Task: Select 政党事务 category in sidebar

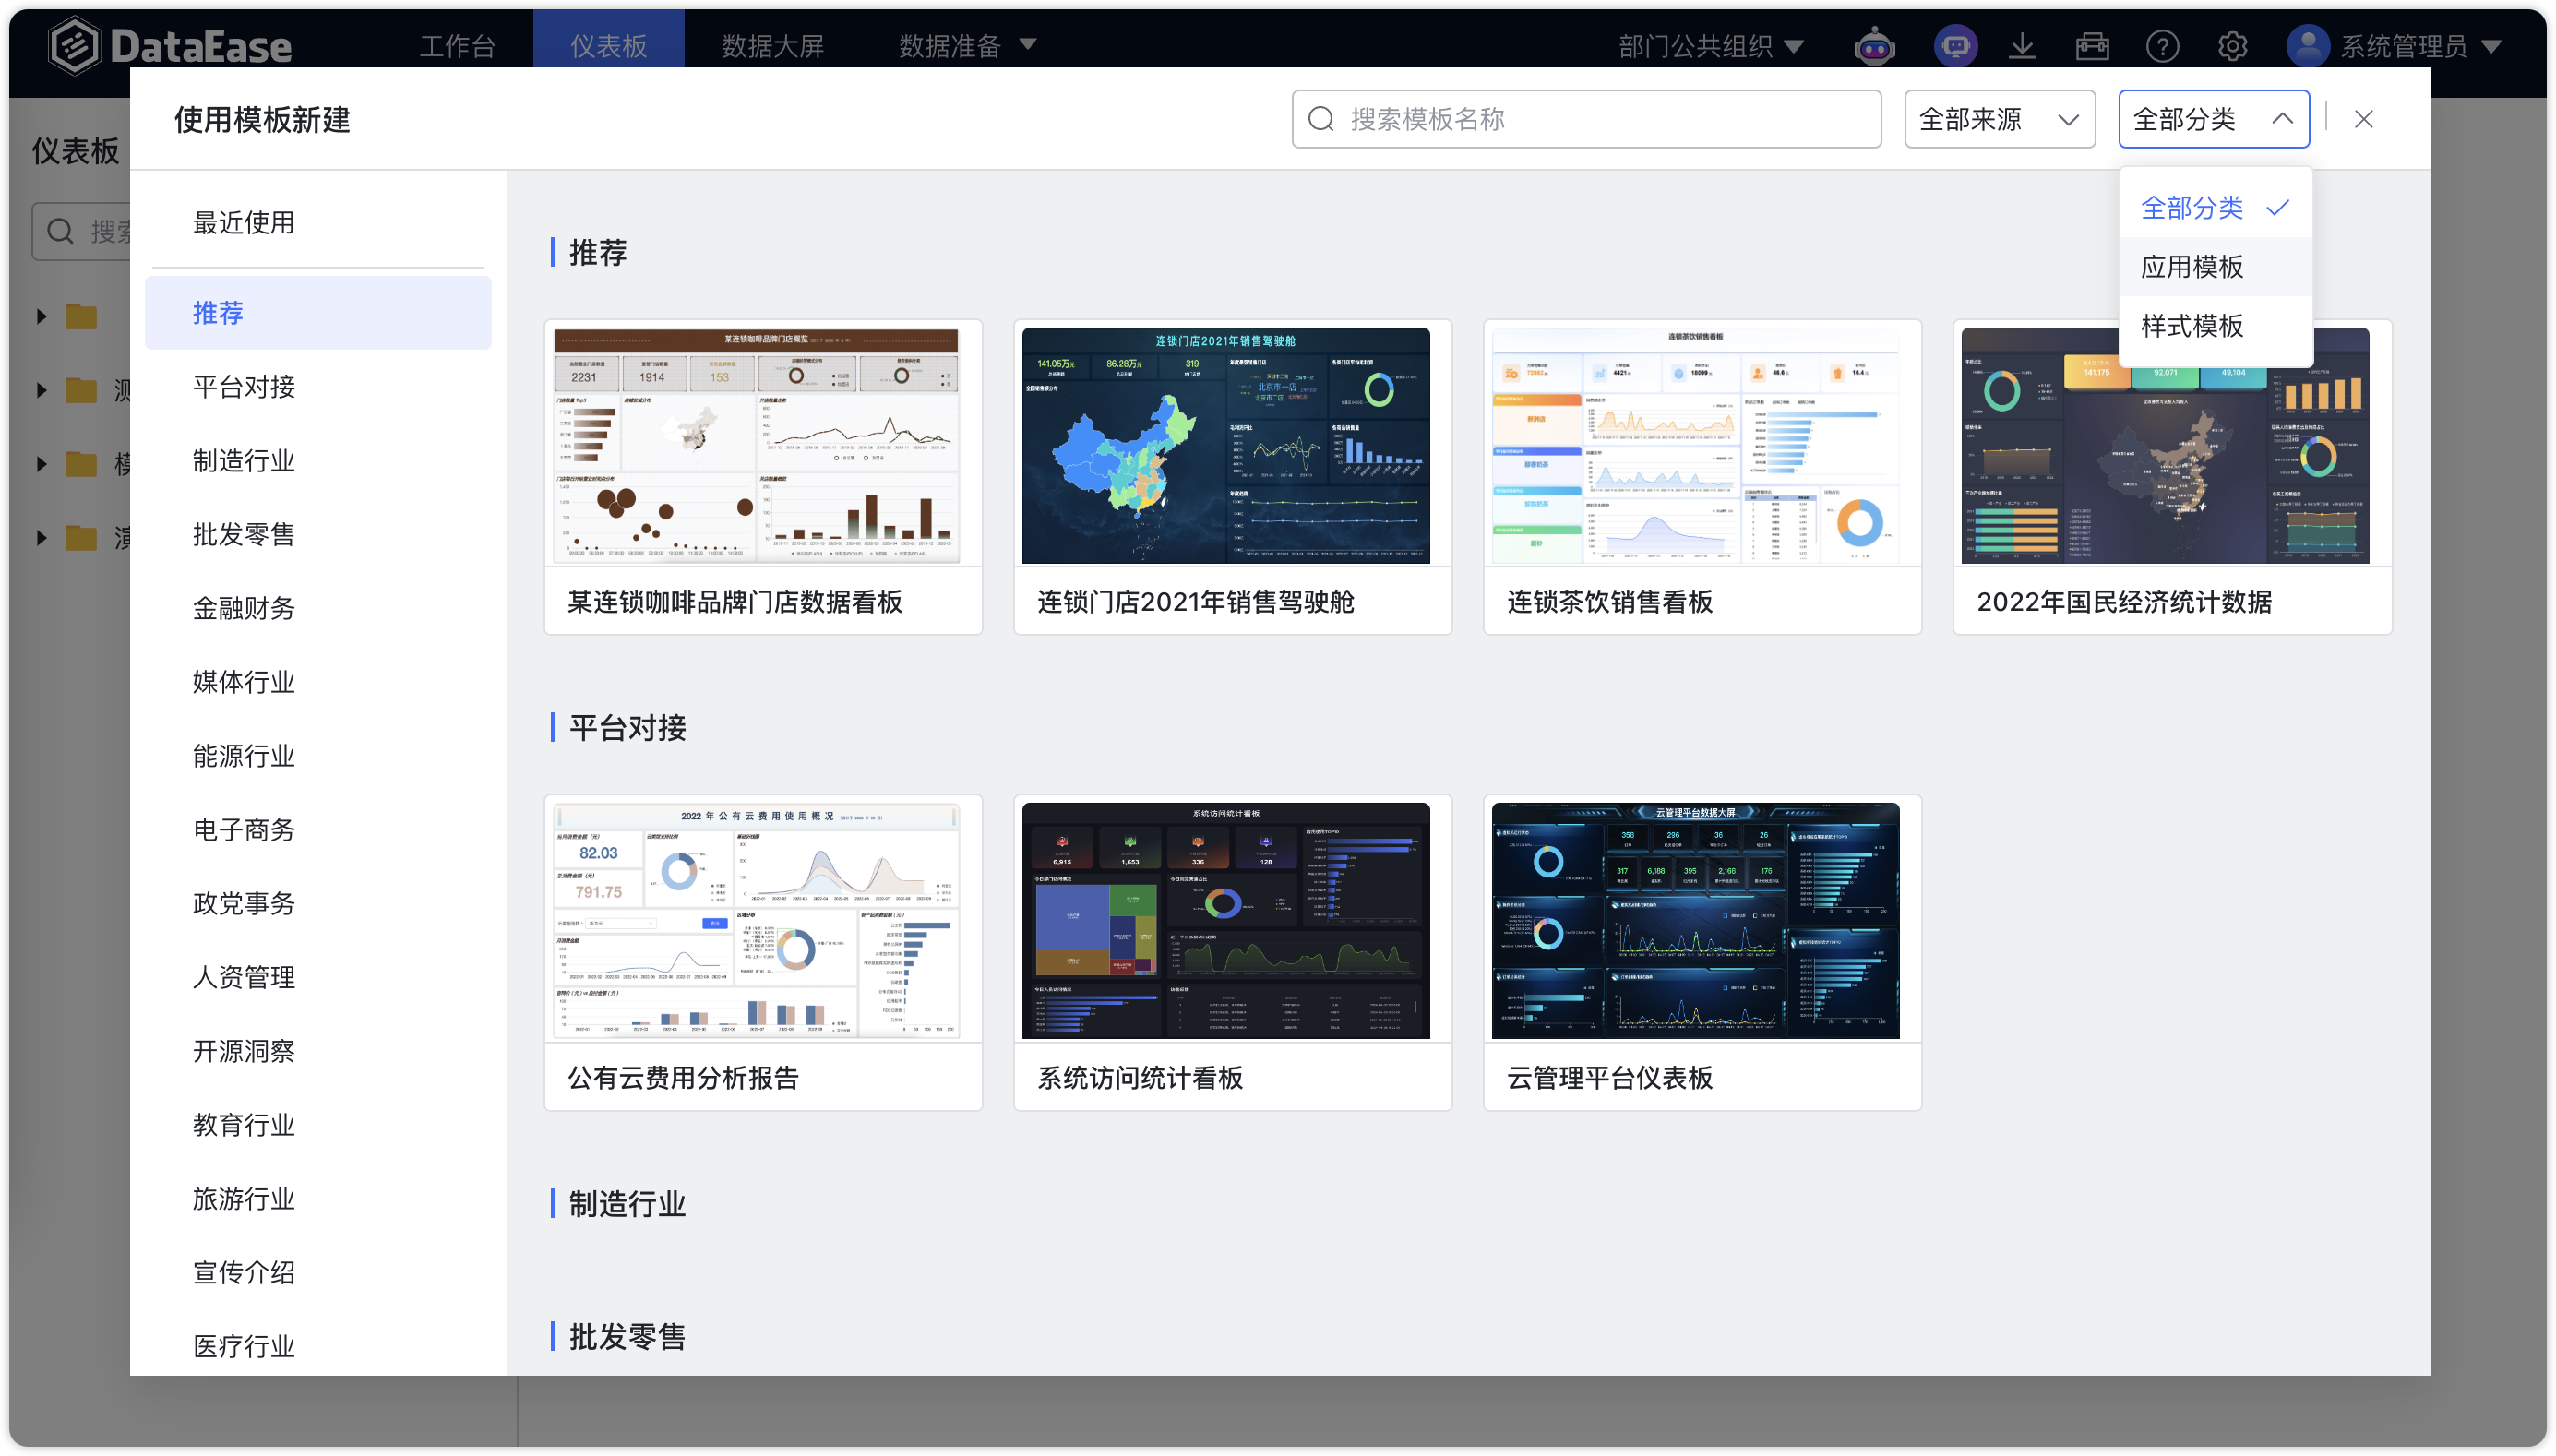Action: [318, 904]
